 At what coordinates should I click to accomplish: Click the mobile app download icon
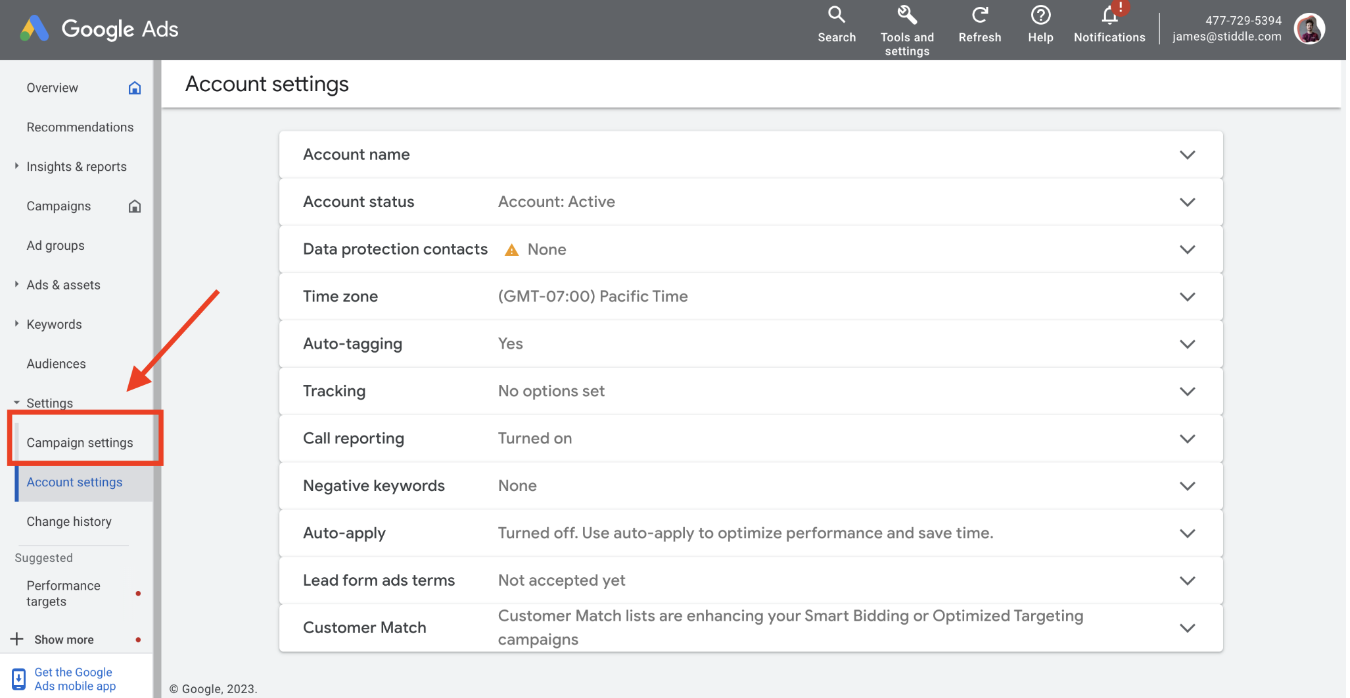pyautogui.click(x=19, y=680)
